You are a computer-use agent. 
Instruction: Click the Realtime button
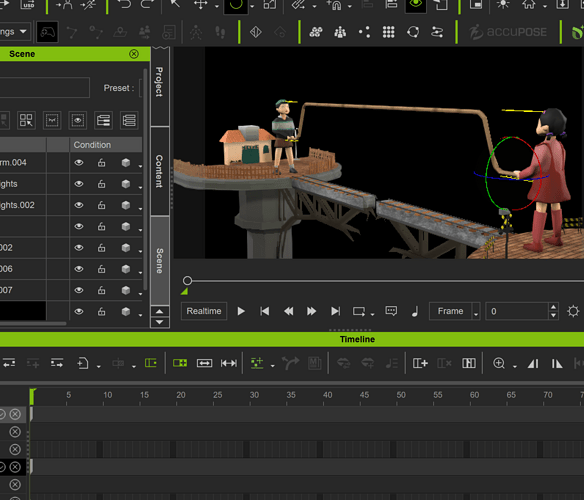click(x=204, y=311)
